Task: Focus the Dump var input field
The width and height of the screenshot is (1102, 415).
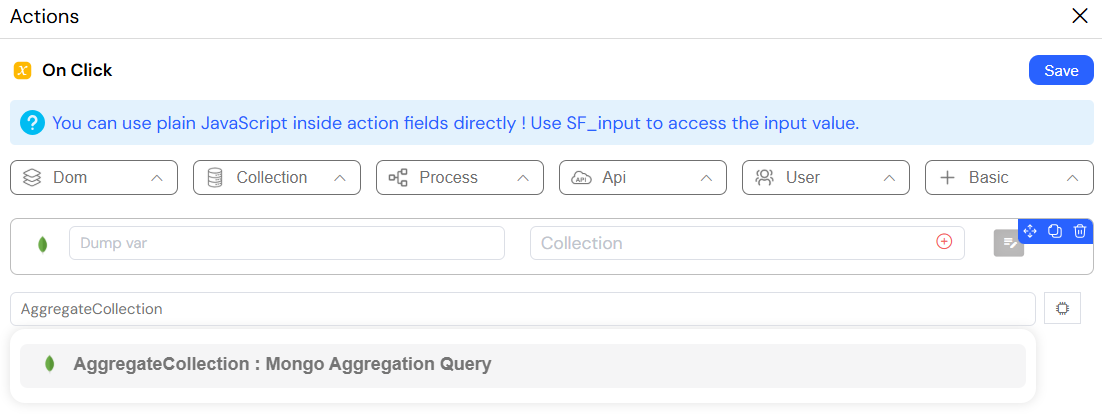Action: click(x=287, y=243)
